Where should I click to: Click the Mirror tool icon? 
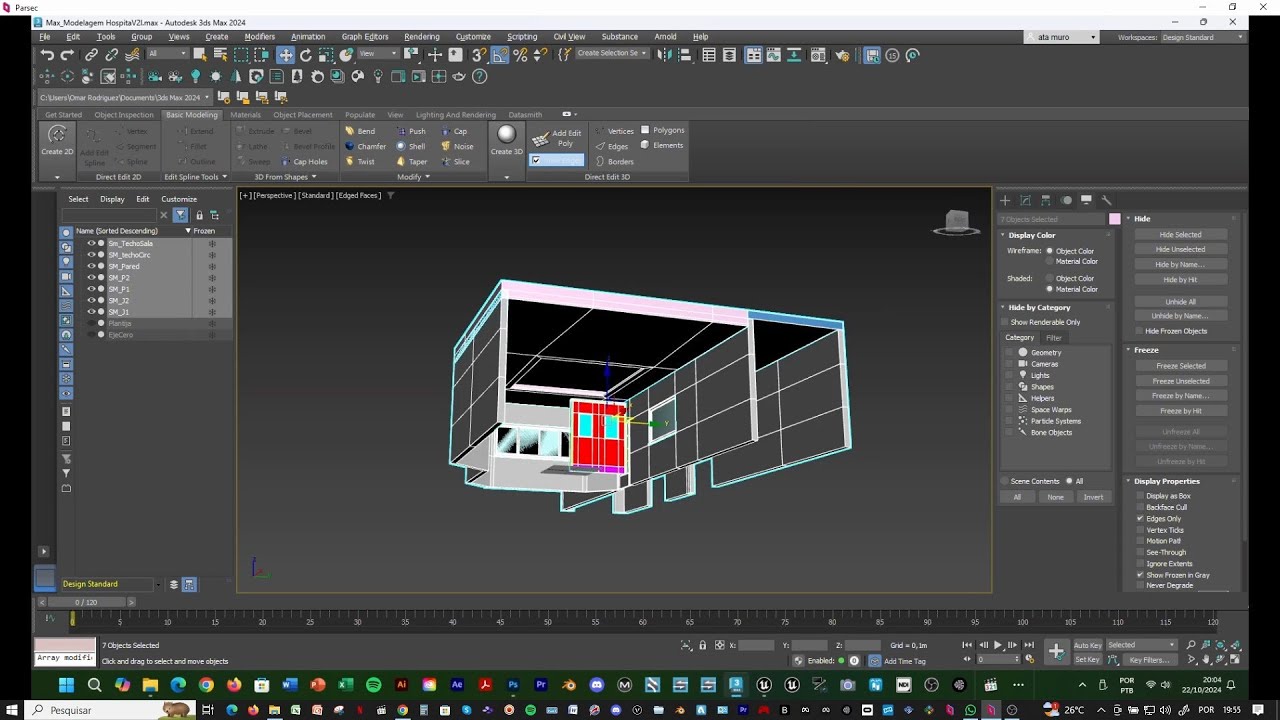coord(666,55)
